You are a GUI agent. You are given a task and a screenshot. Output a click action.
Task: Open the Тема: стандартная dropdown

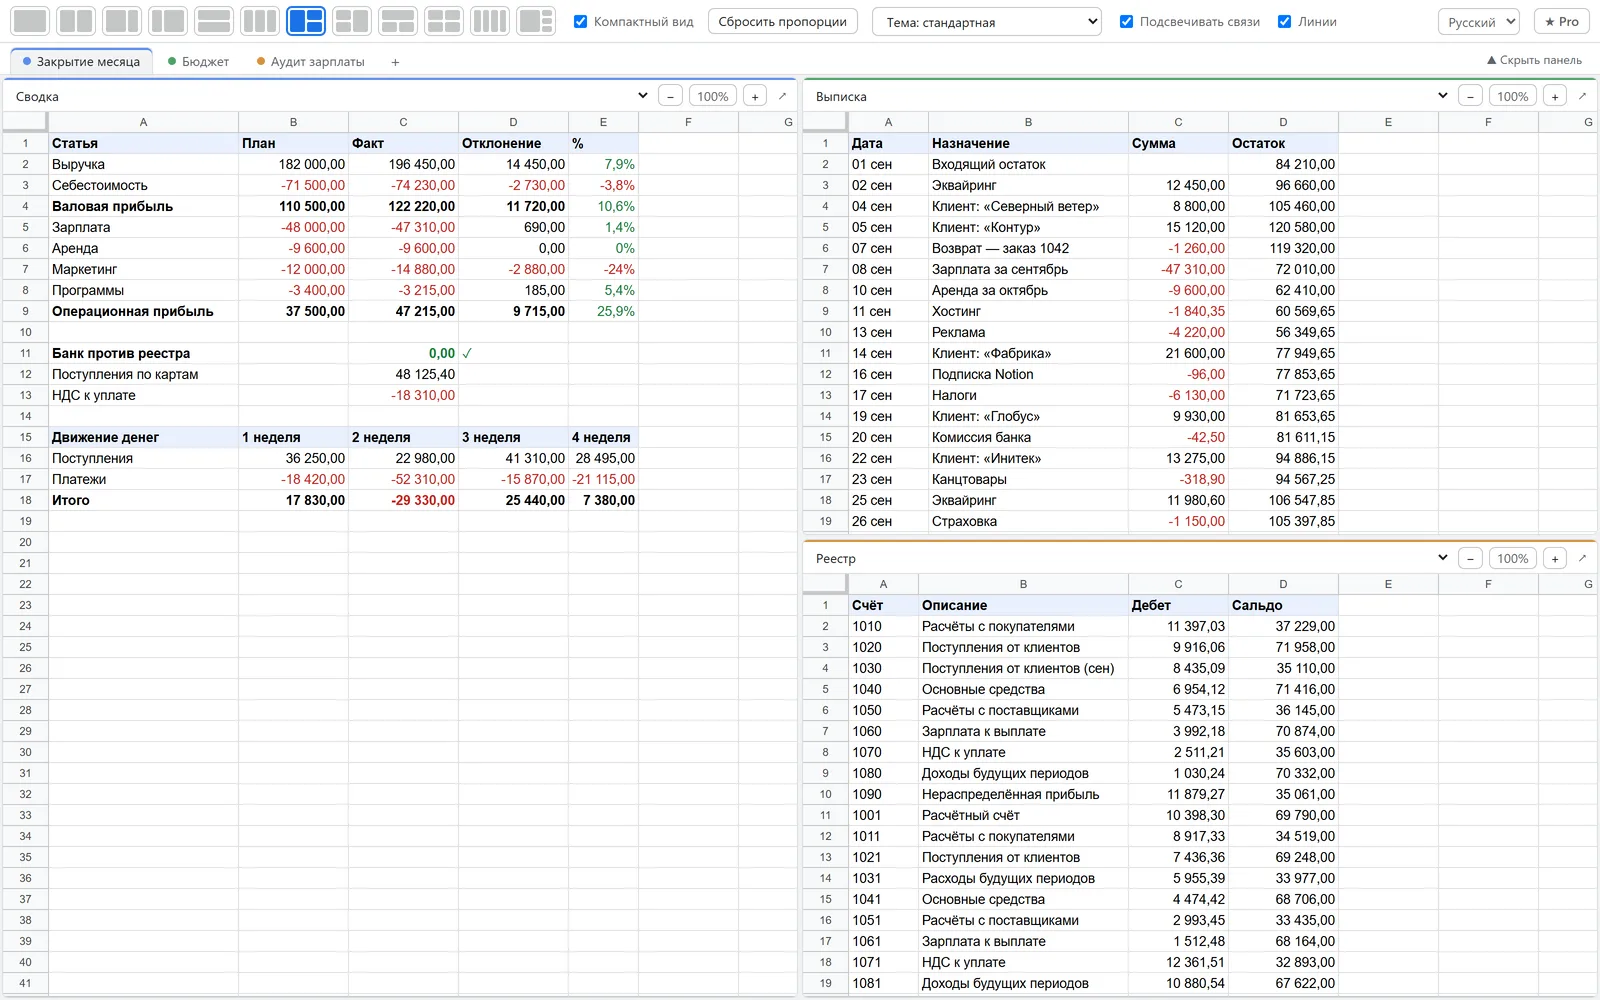coord(987,22)
